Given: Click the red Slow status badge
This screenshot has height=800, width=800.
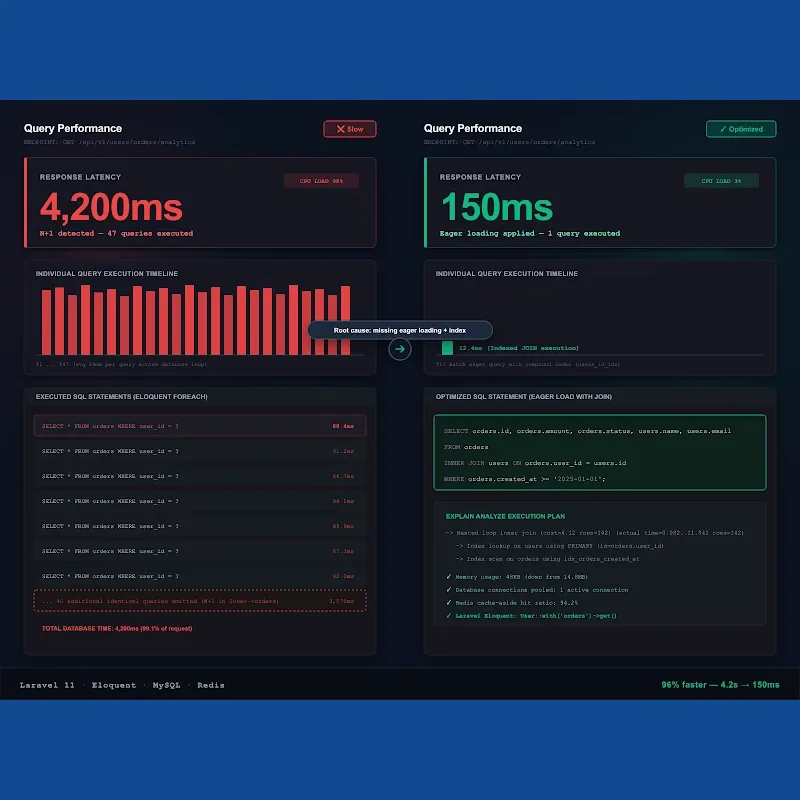Looking at the screenshot, I should (349, 129).
